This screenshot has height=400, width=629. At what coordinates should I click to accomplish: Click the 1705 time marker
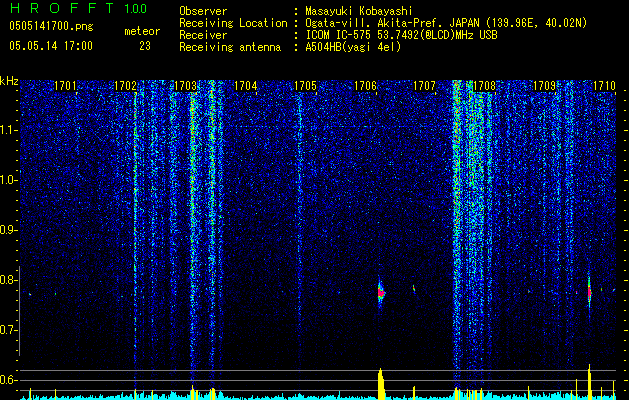pyautogui.click(x=305, y=86)
